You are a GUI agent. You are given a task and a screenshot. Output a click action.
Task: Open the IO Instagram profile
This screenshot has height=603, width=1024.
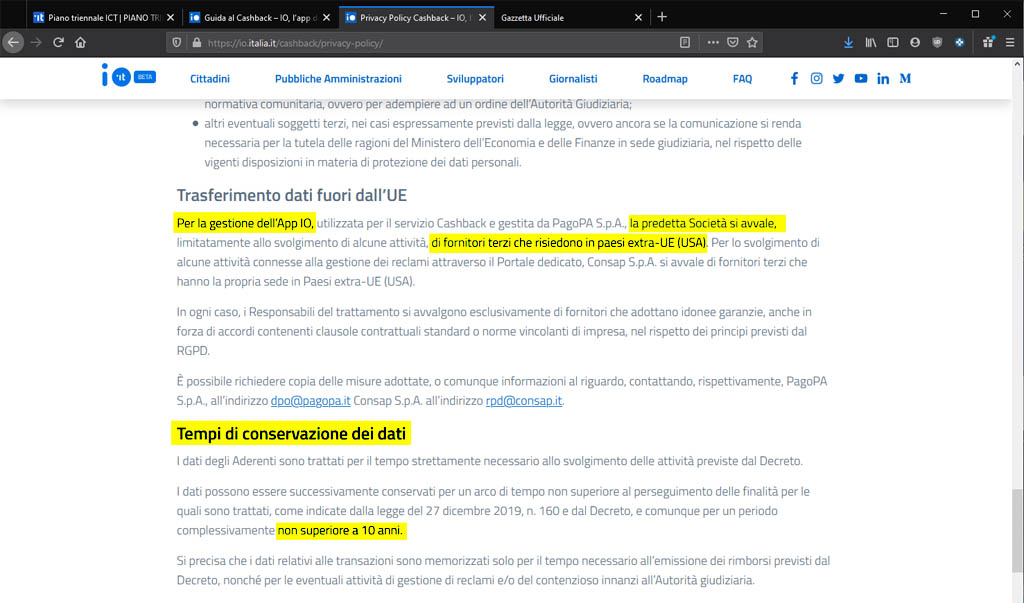pyautogui.click(x=816, y=78)
